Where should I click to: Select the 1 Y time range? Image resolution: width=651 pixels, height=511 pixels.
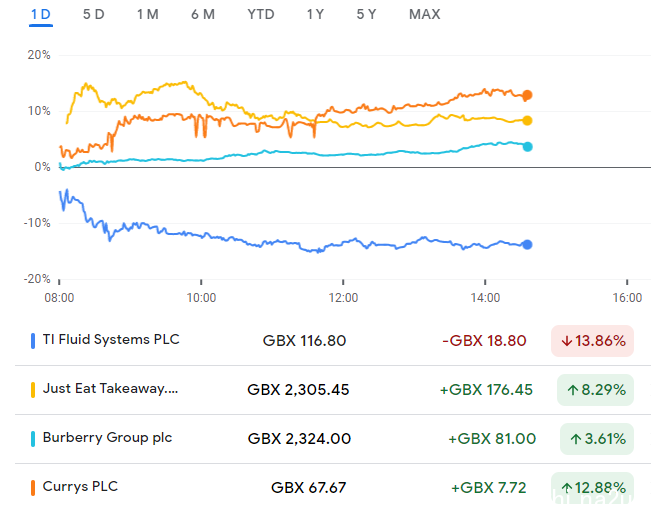[x=315, y=15]
